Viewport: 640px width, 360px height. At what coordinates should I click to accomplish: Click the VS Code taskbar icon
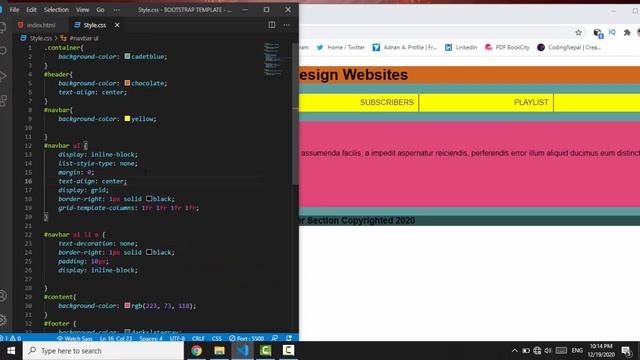pyautogui.click(x=242, y=351)
